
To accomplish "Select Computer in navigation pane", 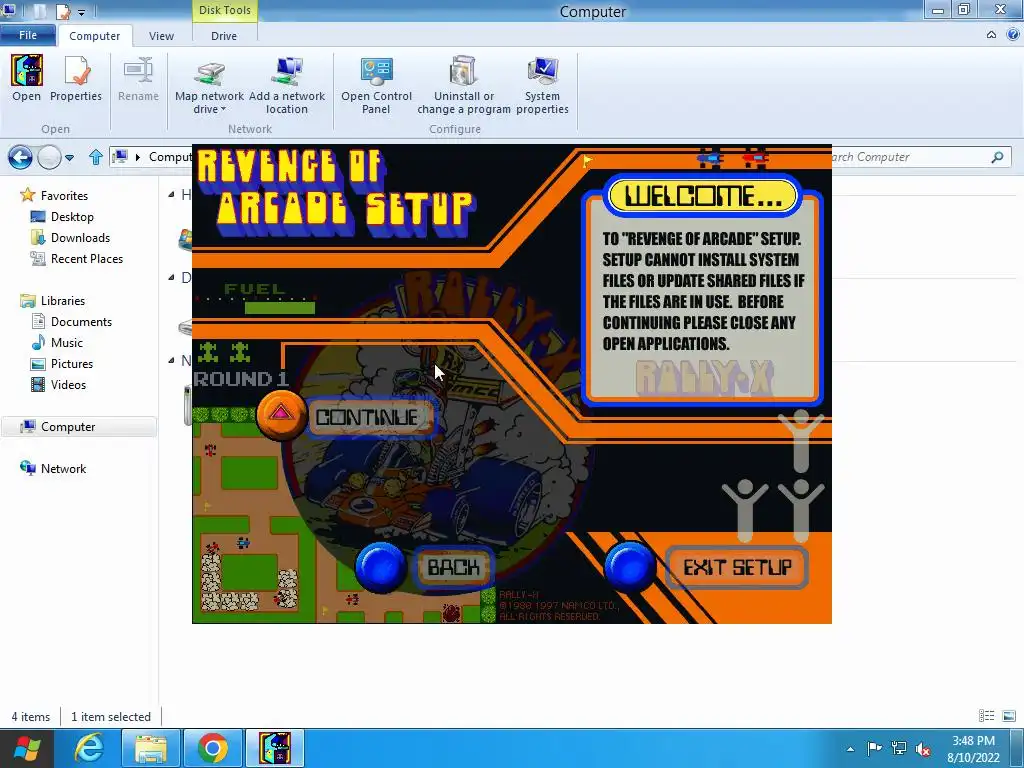I will pos(78,426).
